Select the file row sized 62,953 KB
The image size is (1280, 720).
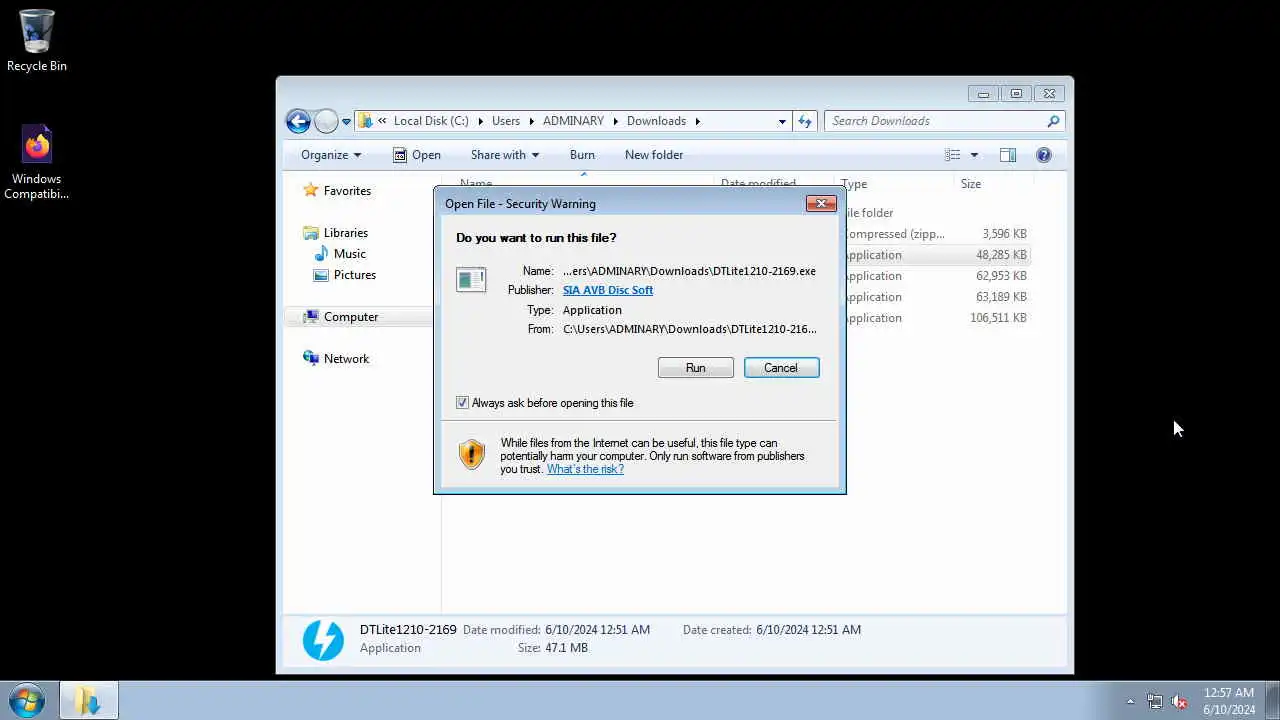click(937, 276)
